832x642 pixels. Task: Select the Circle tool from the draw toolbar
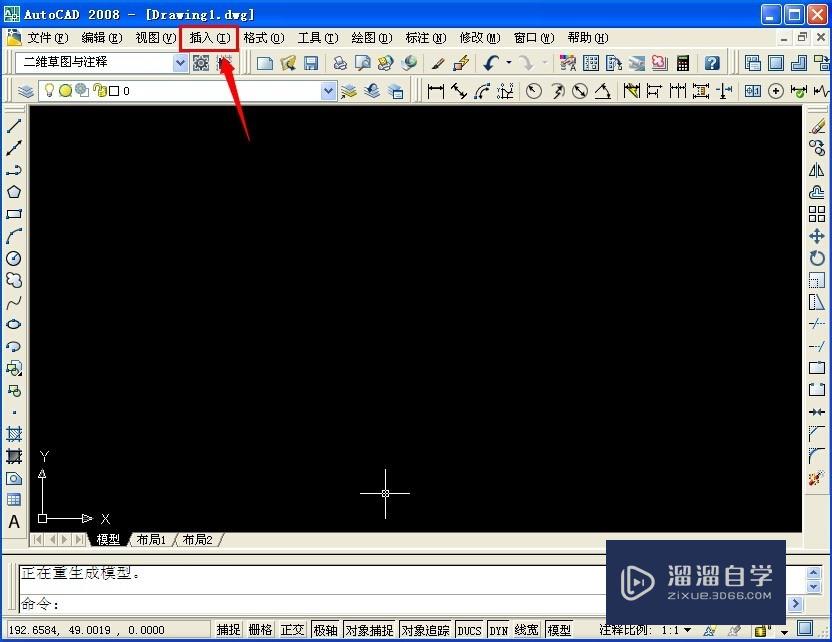click(12, 255)
